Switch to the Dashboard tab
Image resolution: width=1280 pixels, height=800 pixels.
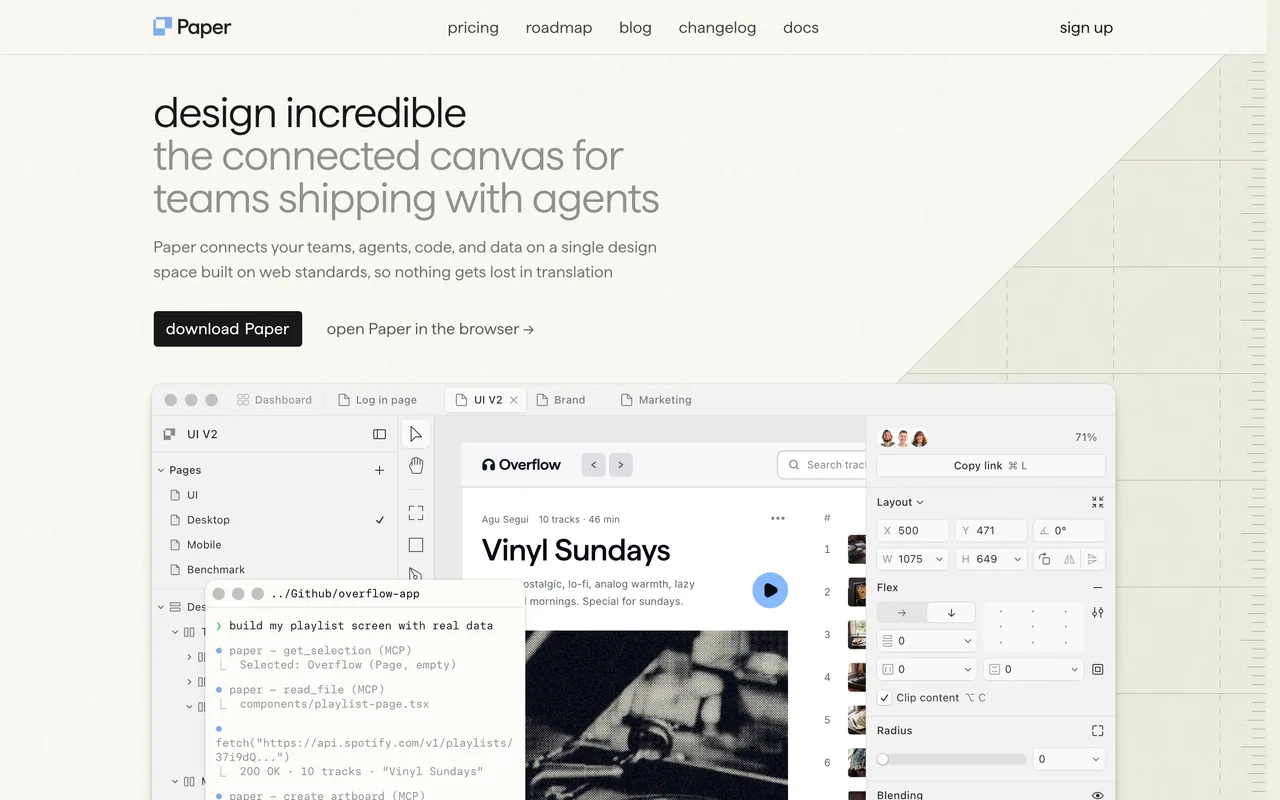tap(274, 400)
